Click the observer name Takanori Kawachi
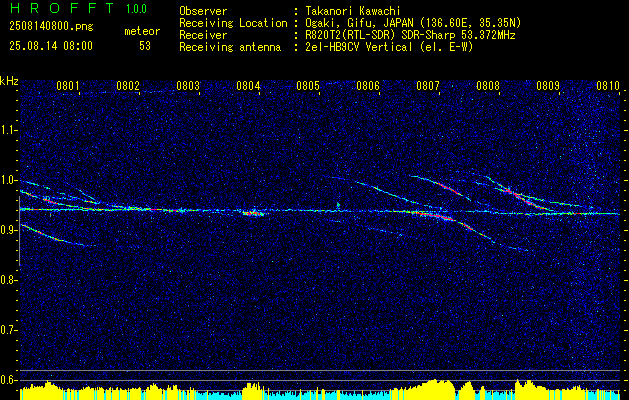Screen dimensions: 629x400 pyautogui.click(x=353, y=11)
